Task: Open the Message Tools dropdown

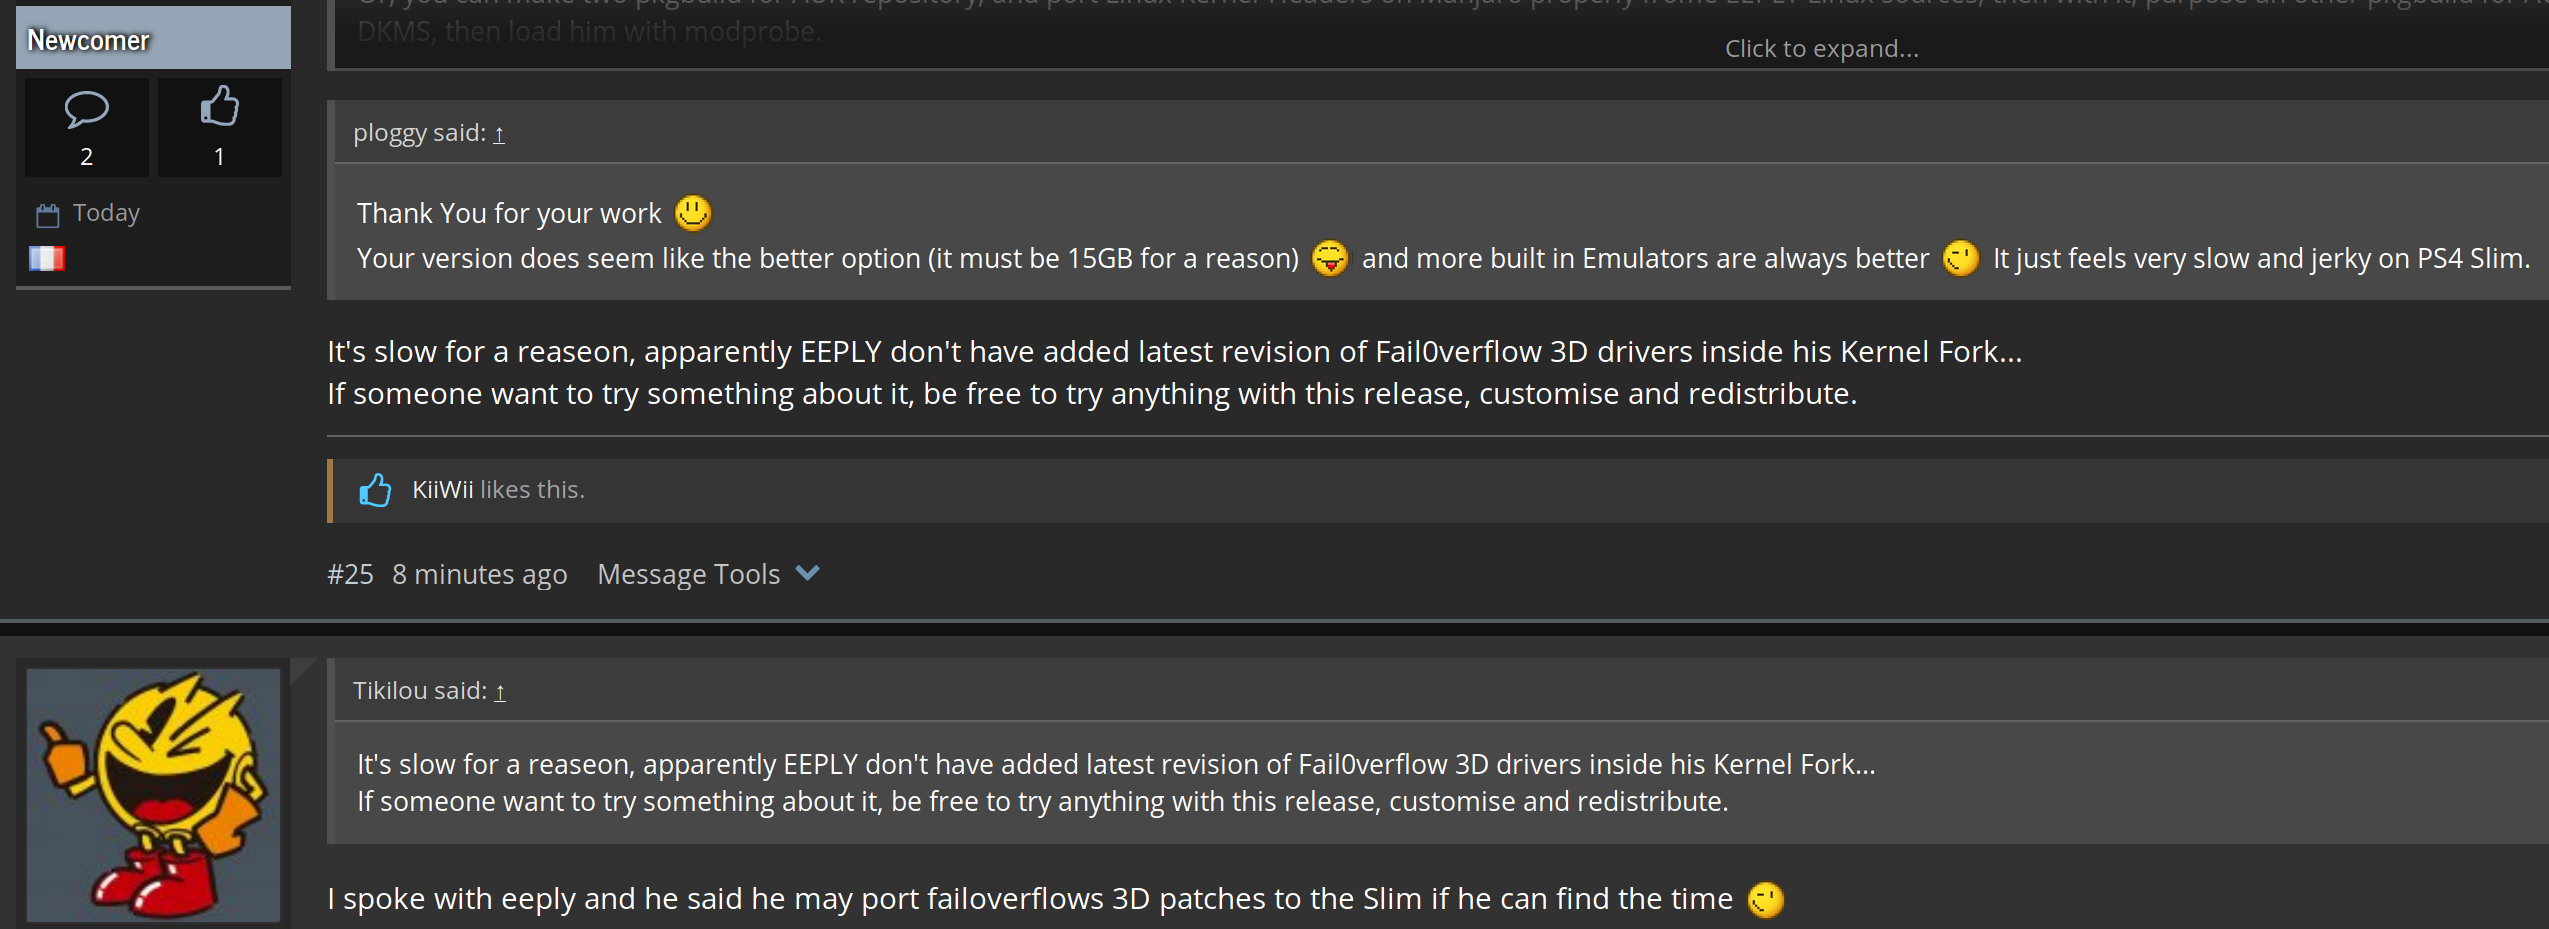Action: [688, 574]
